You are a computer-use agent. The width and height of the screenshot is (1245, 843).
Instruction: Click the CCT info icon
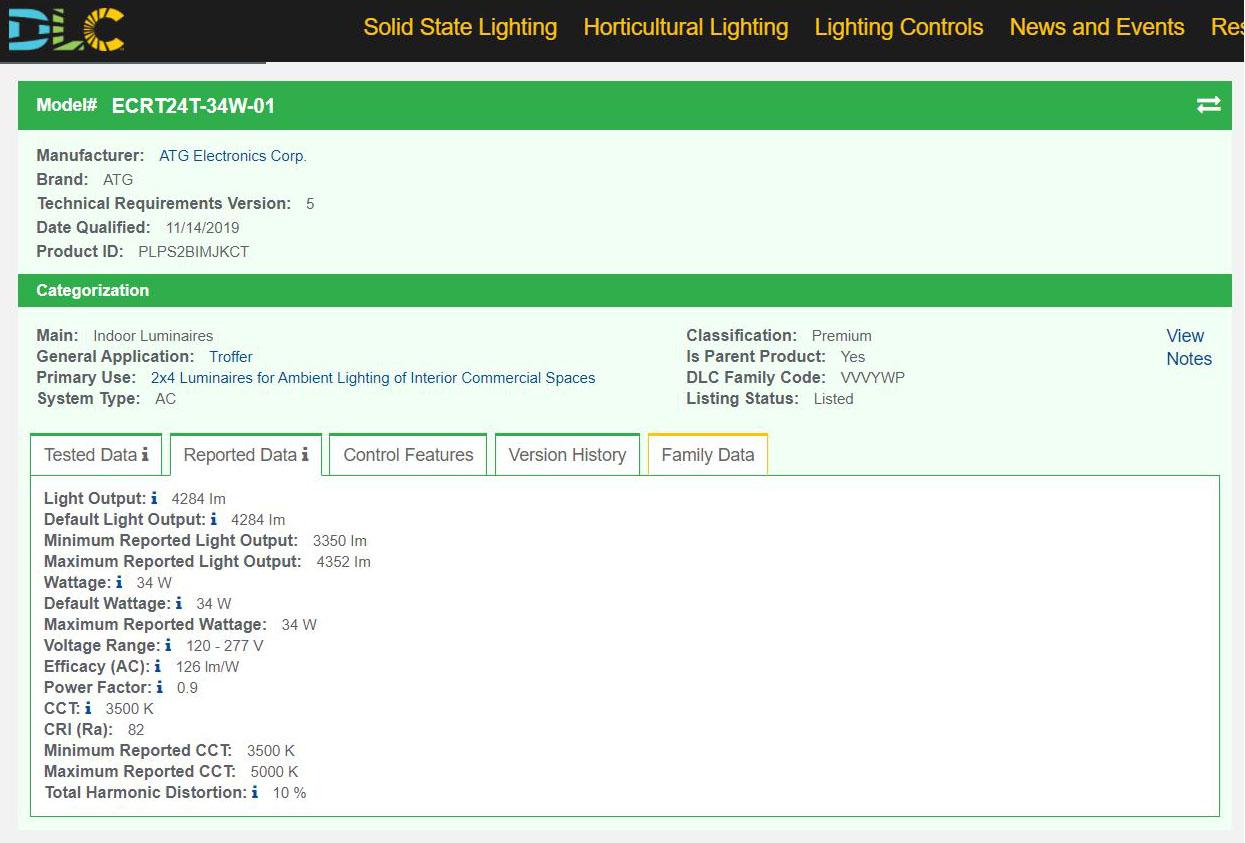coord(87,708)
